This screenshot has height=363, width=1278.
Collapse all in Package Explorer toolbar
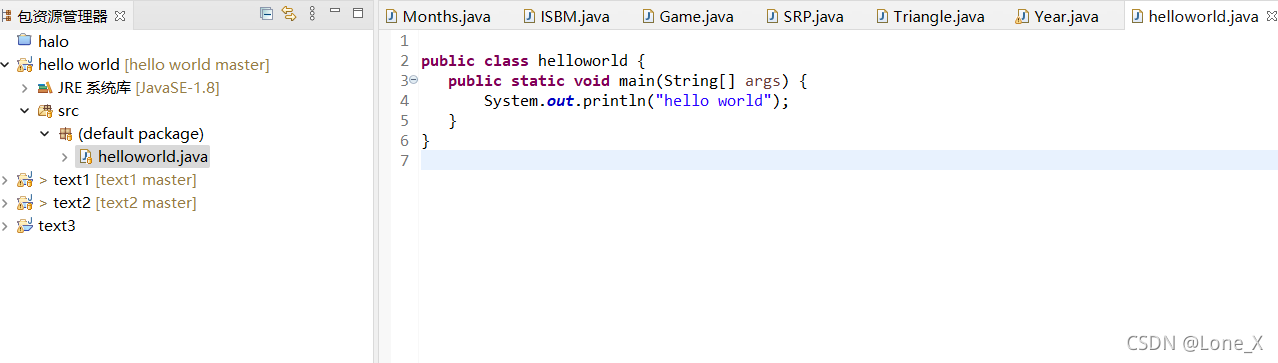(266, 13)
